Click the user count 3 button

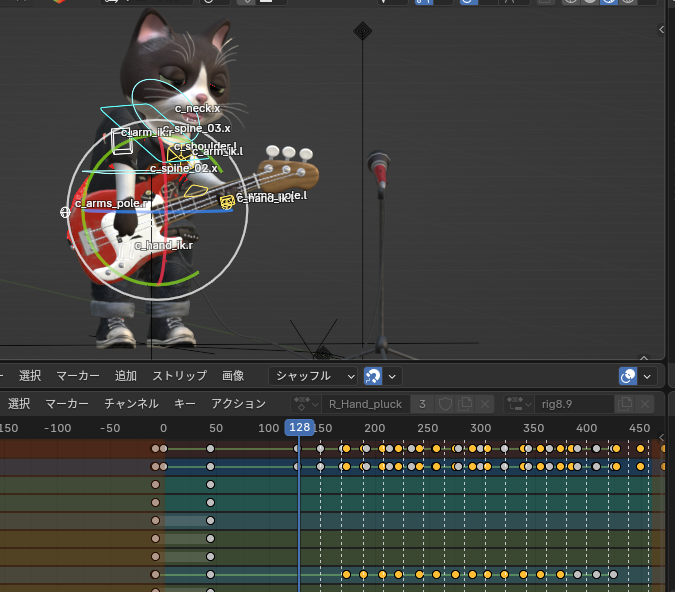[x=422, y=404]
